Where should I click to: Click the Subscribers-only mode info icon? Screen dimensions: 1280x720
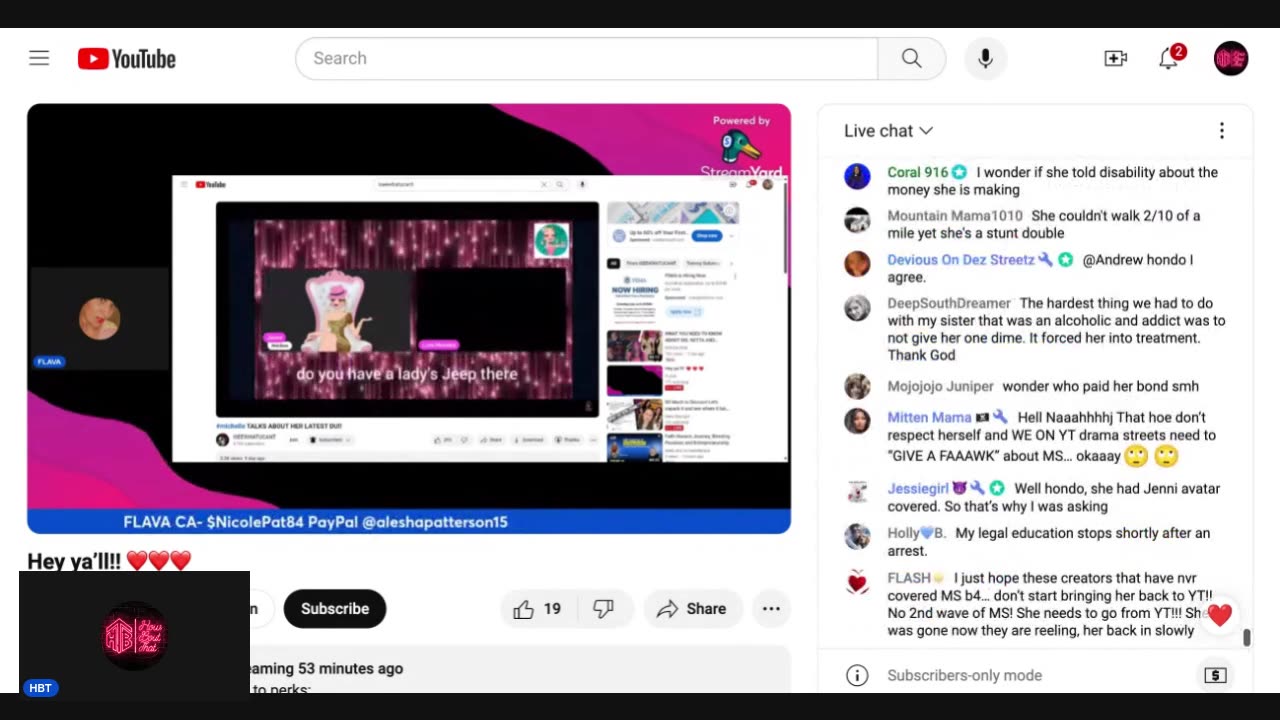857,675
